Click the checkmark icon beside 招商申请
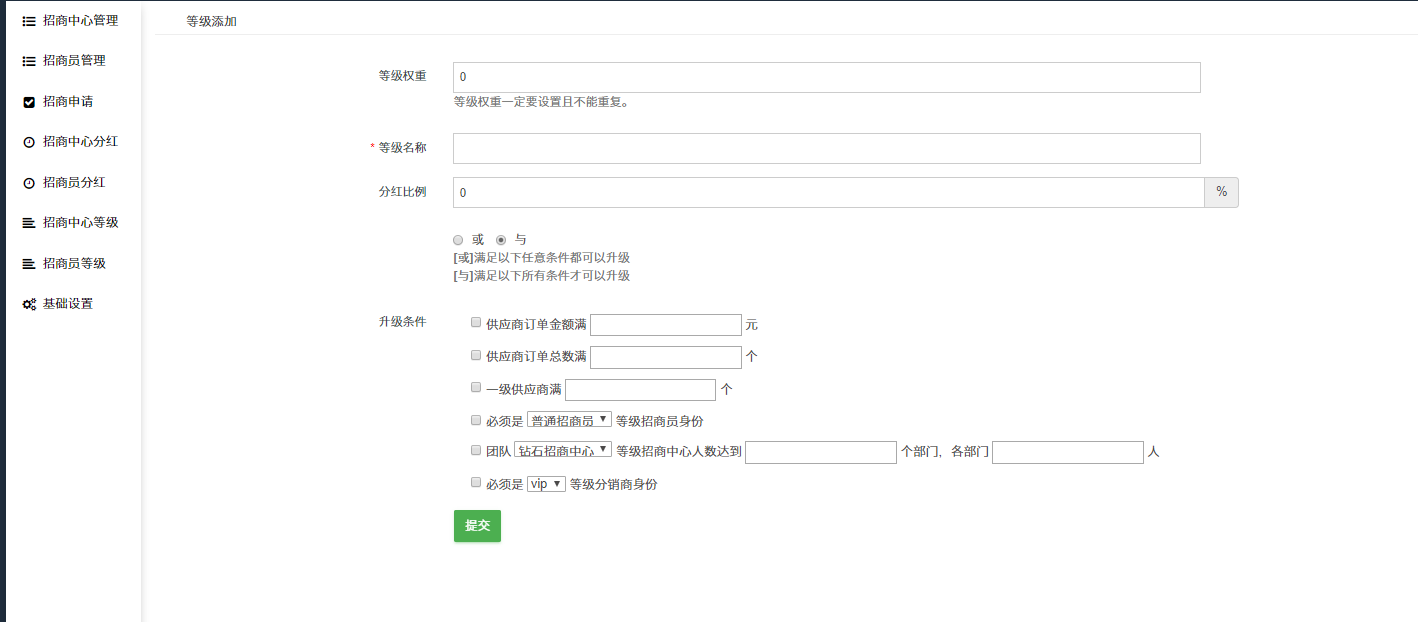 (29, 102)
